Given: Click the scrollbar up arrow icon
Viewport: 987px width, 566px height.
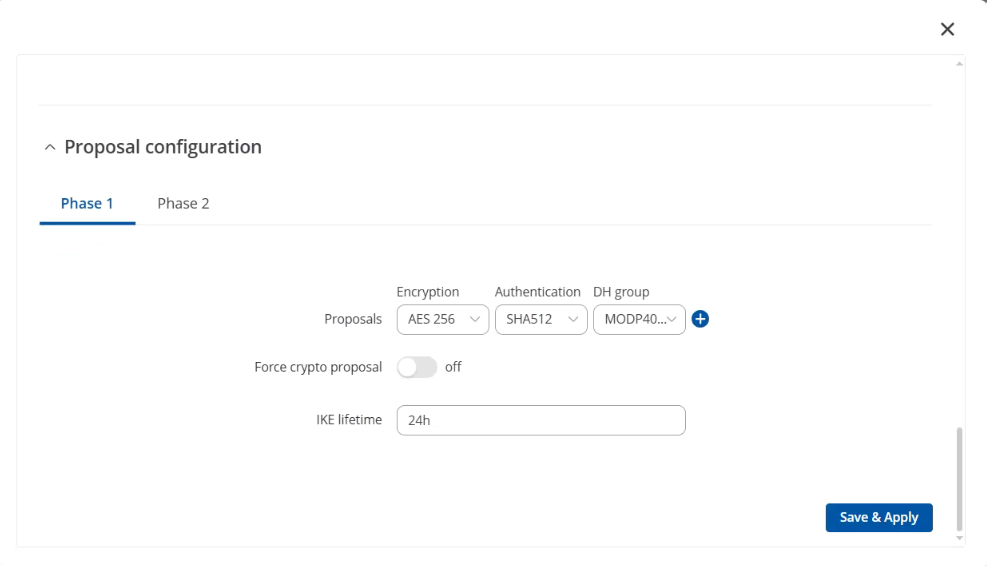Looking at the screenshot, I should [x=959, y=64].
